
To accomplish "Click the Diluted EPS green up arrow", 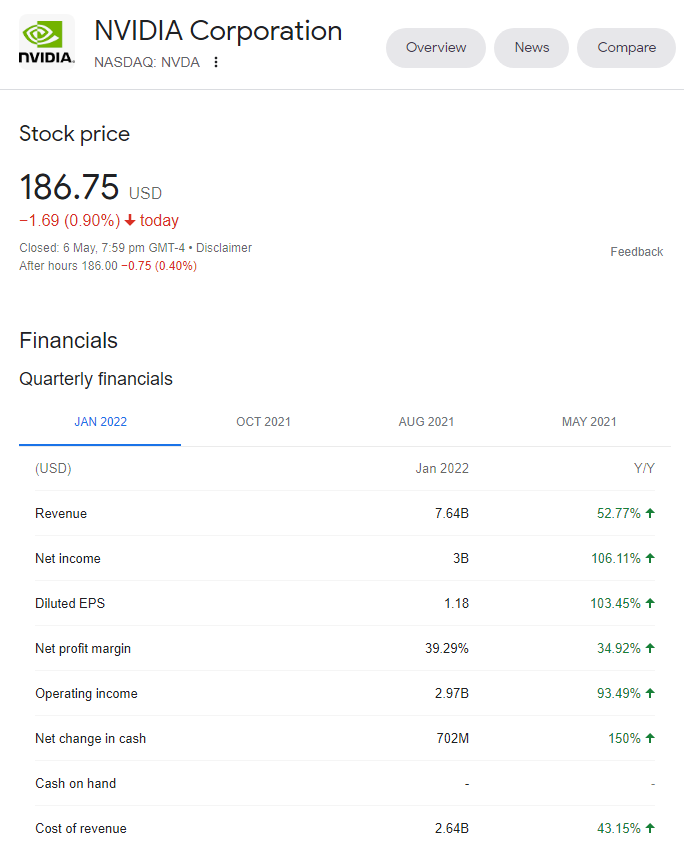I will pyautogui.click(x=650, y=603).
